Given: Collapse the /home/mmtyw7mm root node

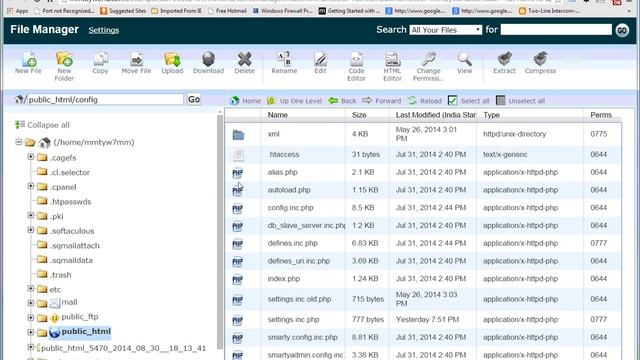Looking at the screenshot, I should 19,142.
